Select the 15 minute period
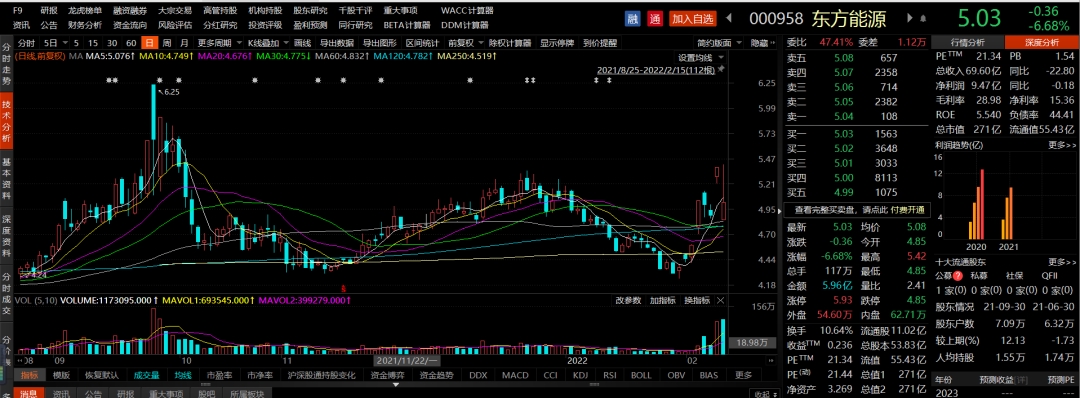The height and width of the screenshot is (398, 1080). (x=93, y=43)
